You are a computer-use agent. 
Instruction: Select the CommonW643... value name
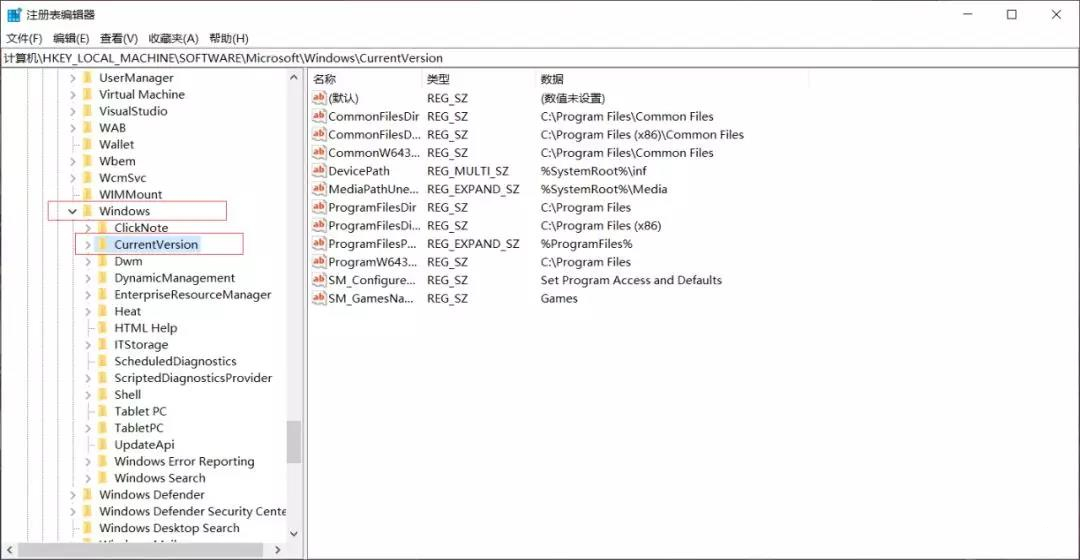(x=373, y=152)
